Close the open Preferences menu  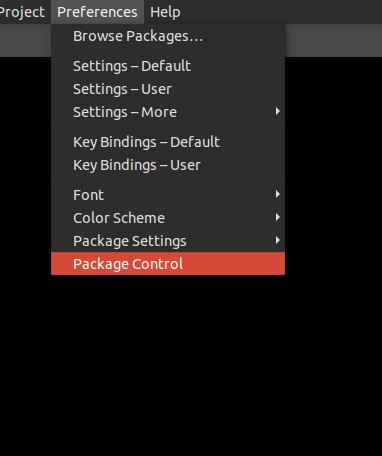pyautogui.click(x=97, y=12)
